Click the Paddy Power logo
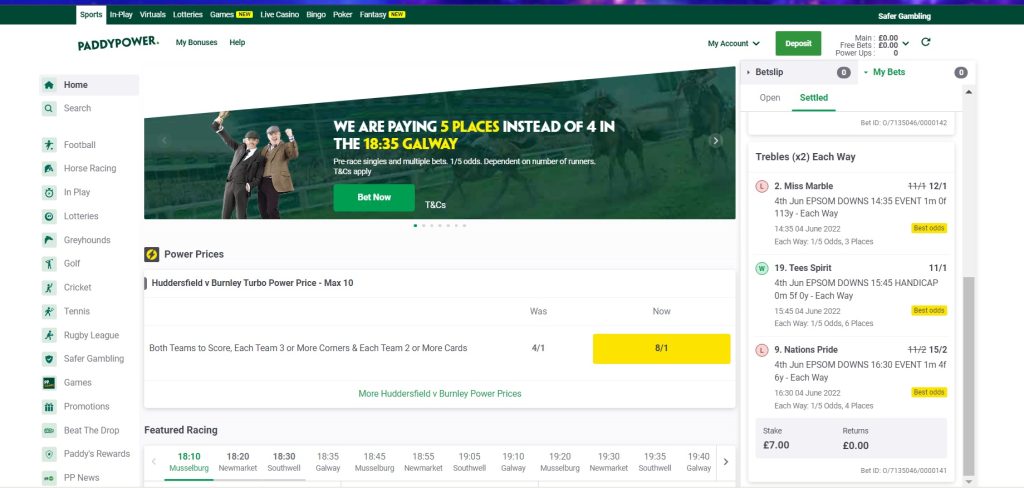1024x488 pixels. [118, 43]
